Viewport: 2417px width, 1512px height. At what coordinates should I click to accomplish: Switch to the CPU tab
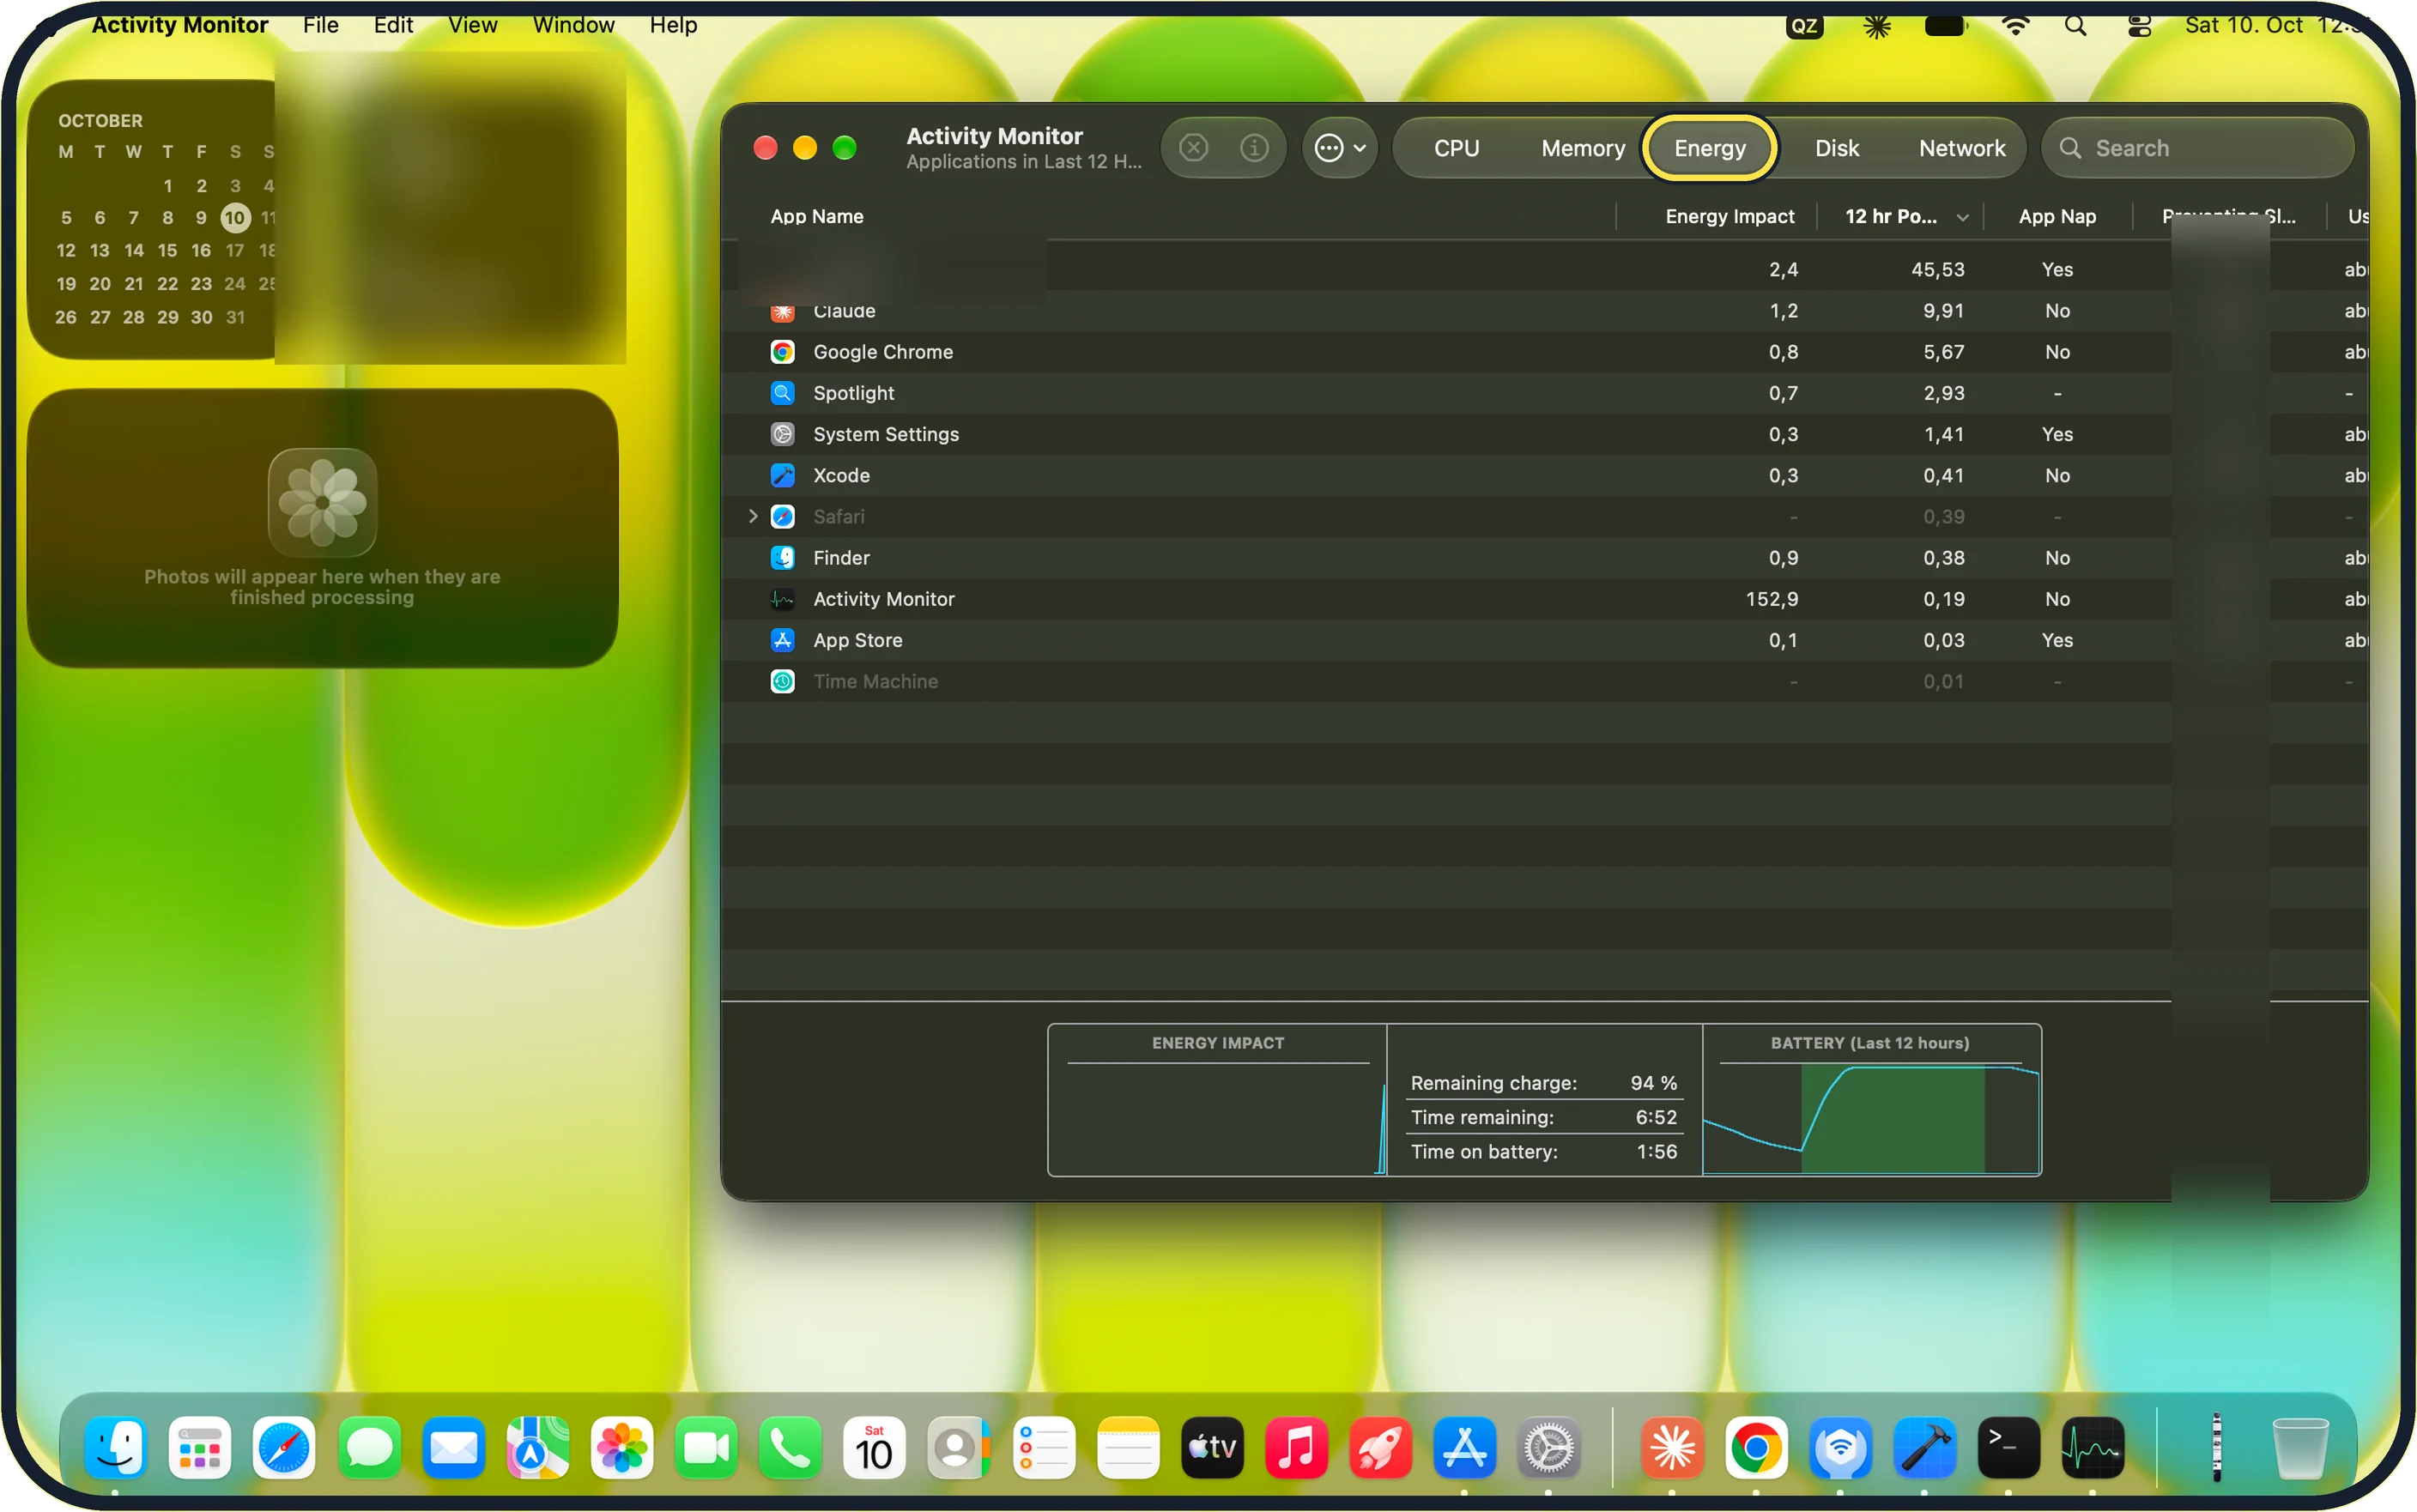(x=1456, y=148)
